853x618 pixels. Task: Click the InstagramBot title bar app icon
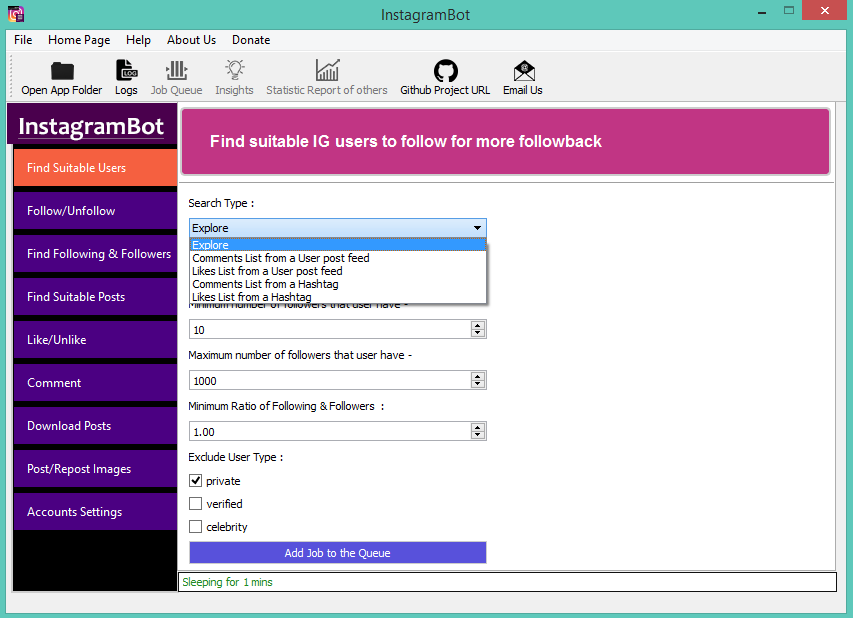[x=15, y=14]
